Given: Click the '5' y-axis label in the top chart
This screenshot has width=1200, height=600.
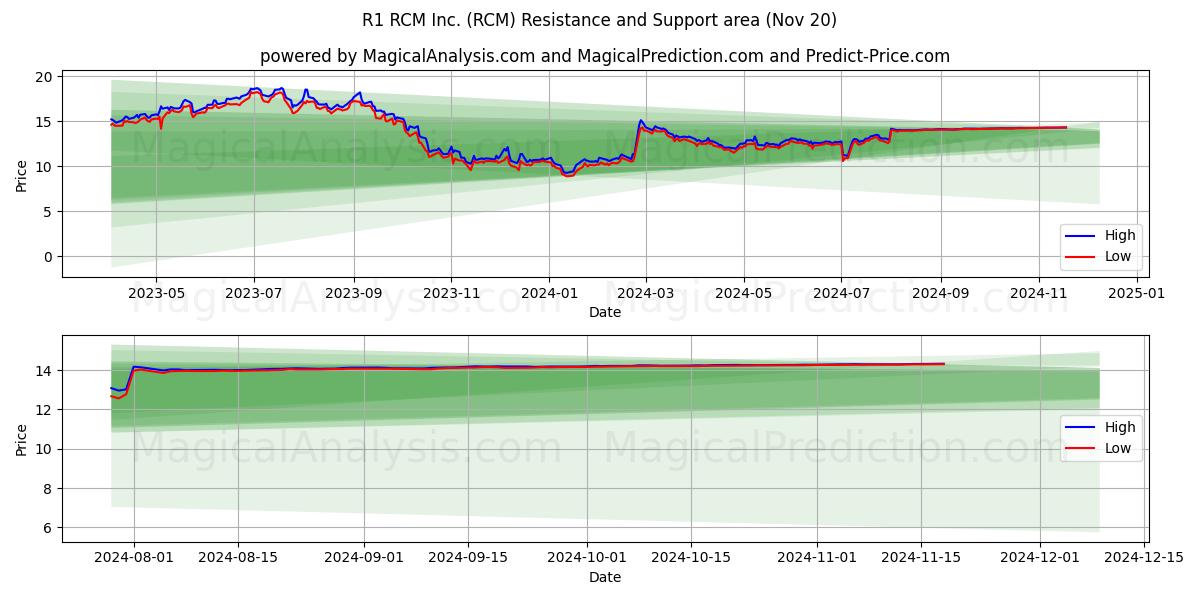Looking at the screenshot, I should pyautogui.click(x=50, y=212).
